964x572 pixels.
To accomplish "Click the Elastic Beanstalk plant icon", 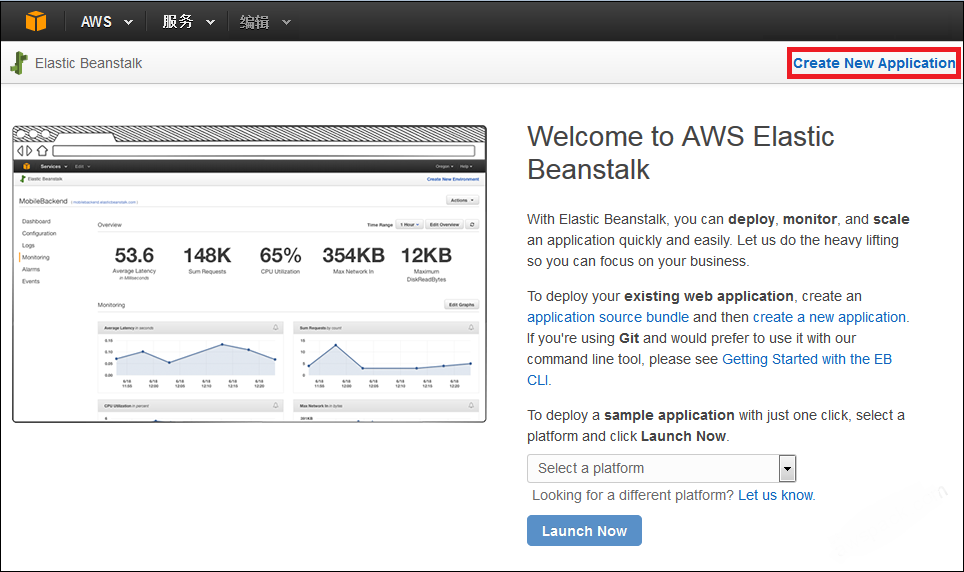I will point(19,63).
